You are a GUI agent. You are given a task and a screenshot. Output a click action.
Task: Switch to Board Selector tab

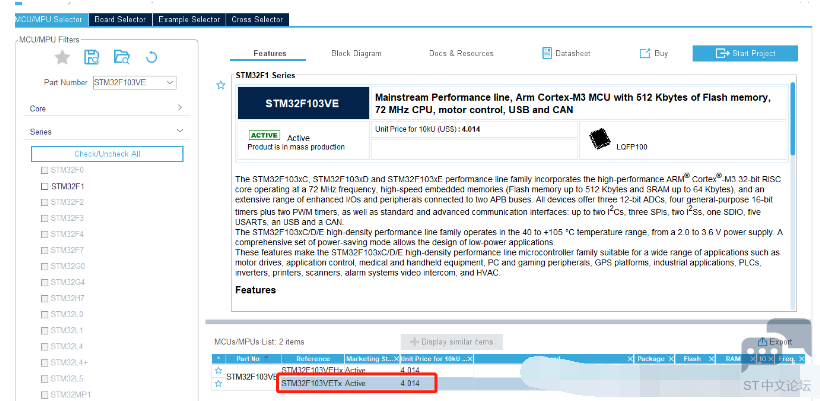120,19
